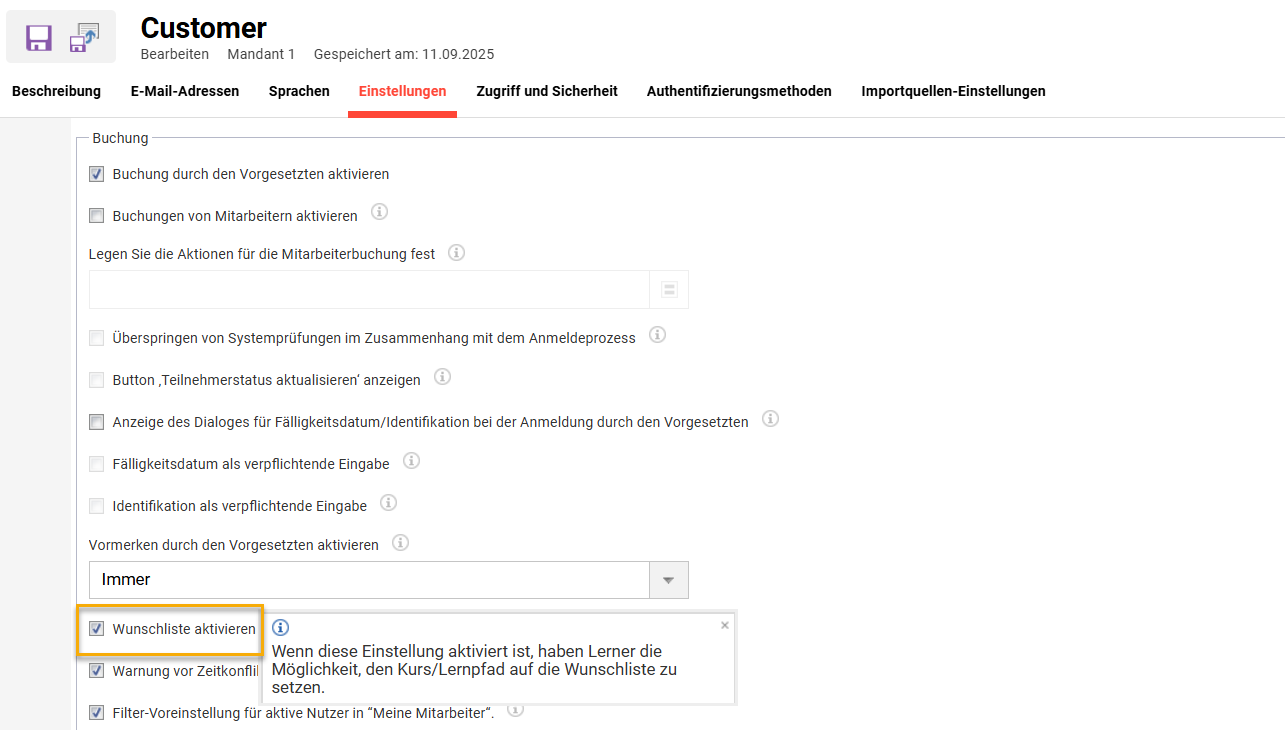
Task: Disable the 'Wunschliste aktivieren' checkbox
Action: click(x=96, y=630)
